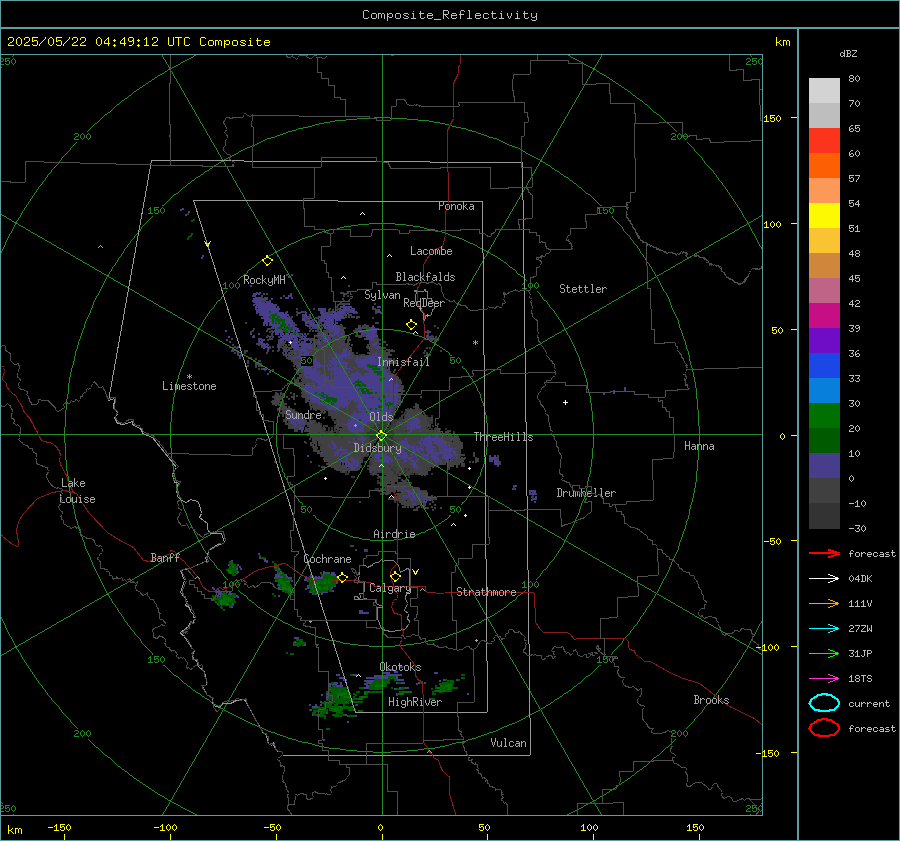Click the white plus marker west of Hanna
The height and width of the screenshot is (841, 900).
pyautogui.click(x=565, y=402)
